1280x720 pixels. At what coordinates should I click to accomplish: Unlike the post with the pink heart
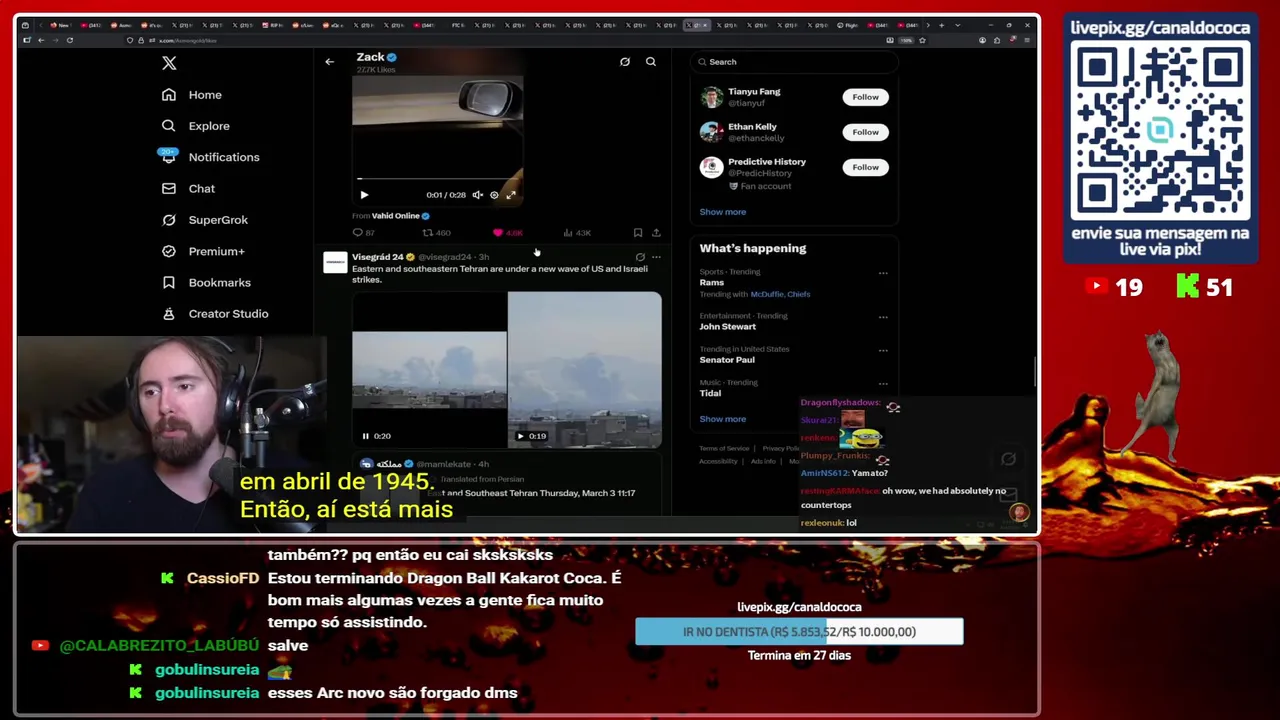(507, 233)
